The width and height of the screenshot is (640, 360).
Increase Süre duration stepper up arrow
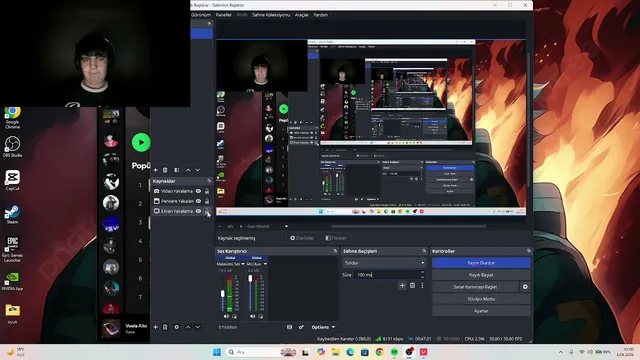click(422, 272)
